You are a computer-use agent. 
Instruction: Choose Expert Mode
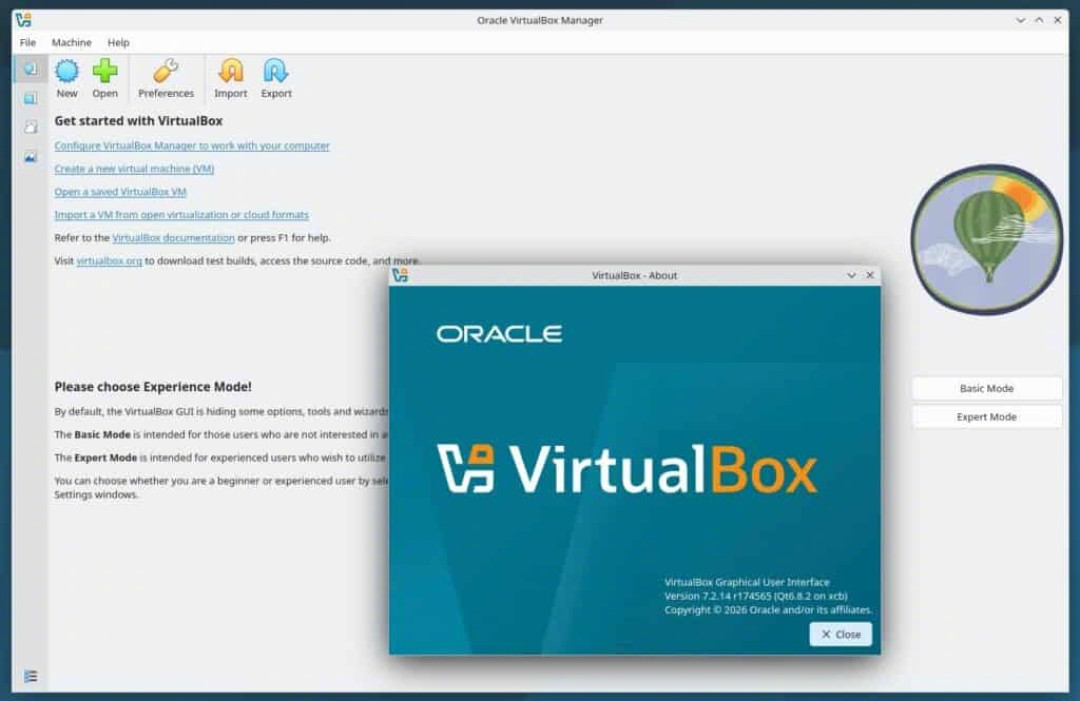pos(986,417)
